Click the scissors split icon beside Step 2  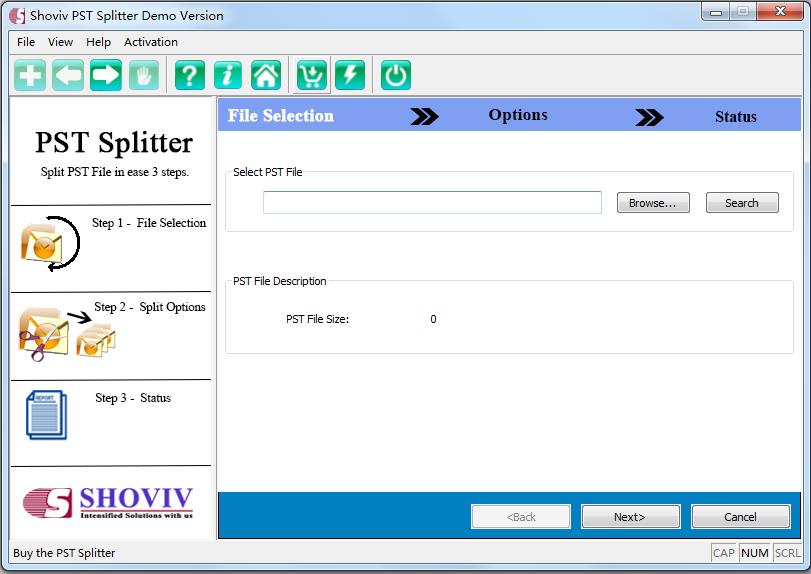67,334
